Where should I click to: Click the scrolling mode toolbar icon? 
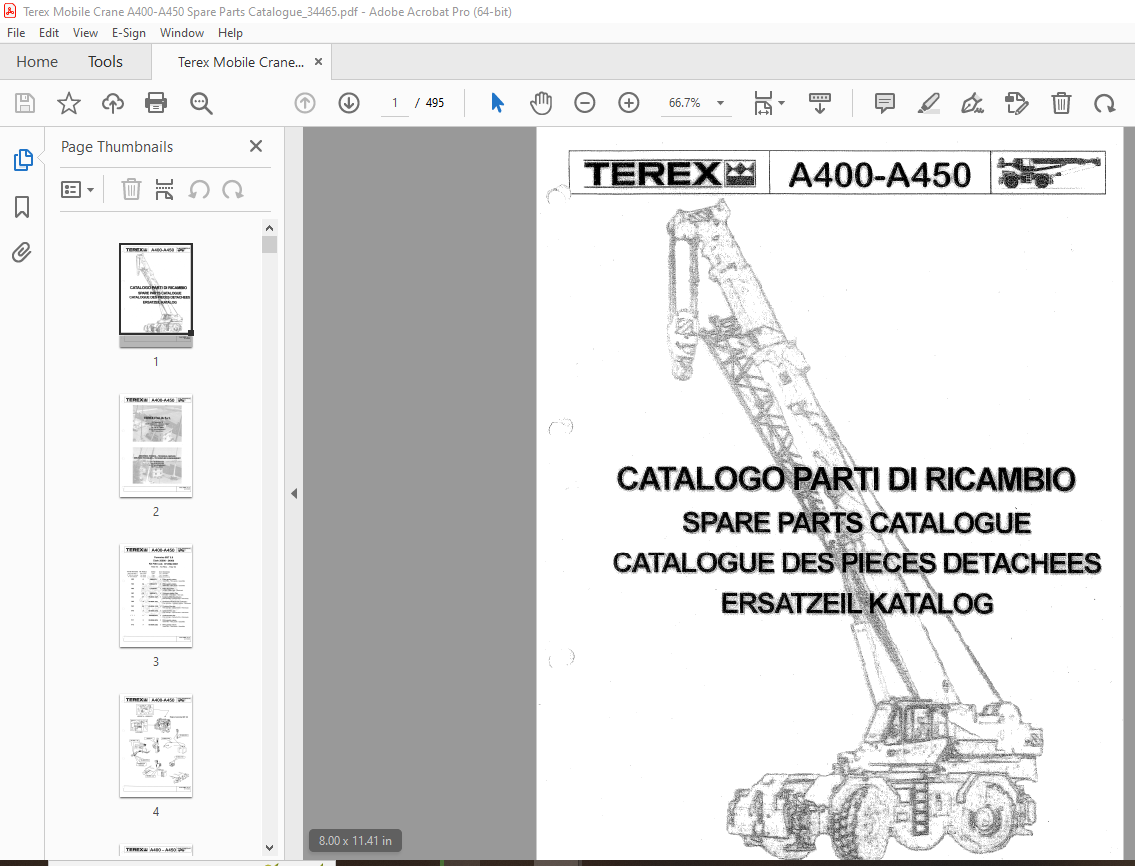click(x=819, y=103)
